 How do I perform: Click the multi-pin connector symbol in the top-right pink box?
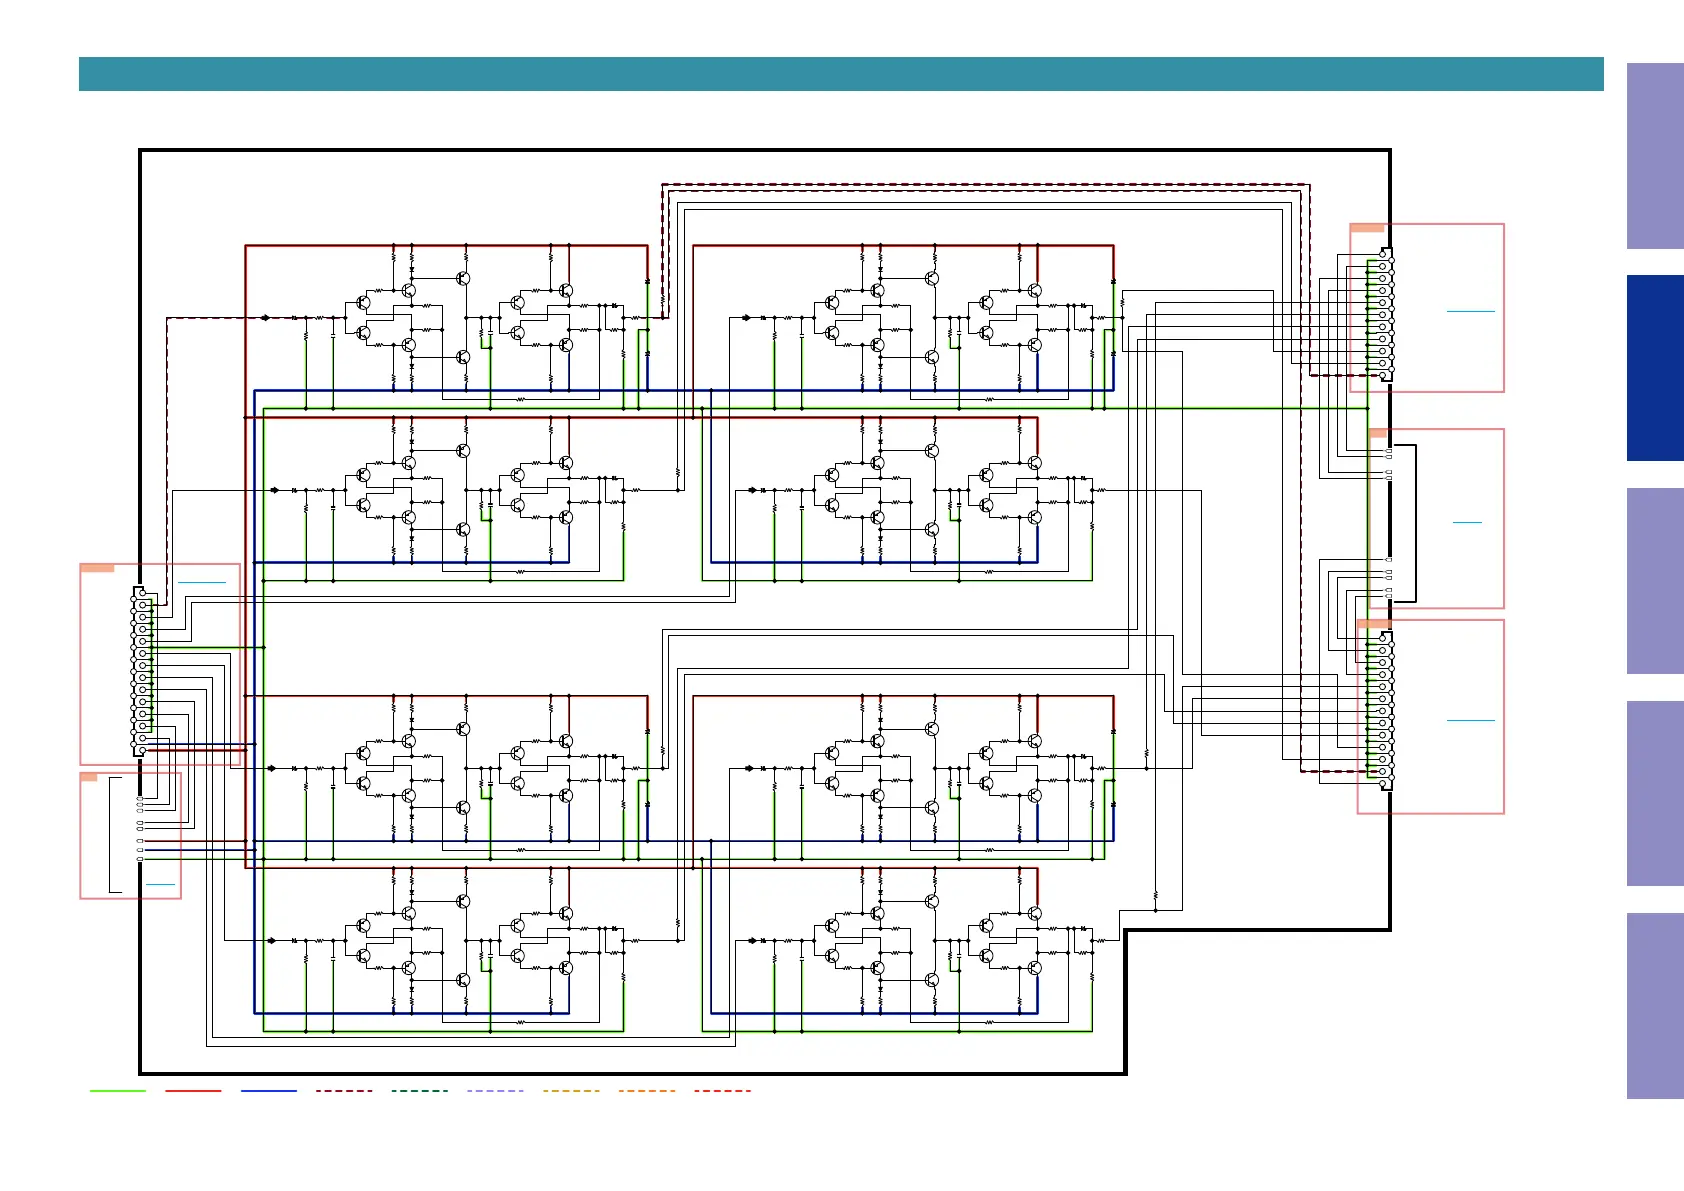[x=1382, y=315]
